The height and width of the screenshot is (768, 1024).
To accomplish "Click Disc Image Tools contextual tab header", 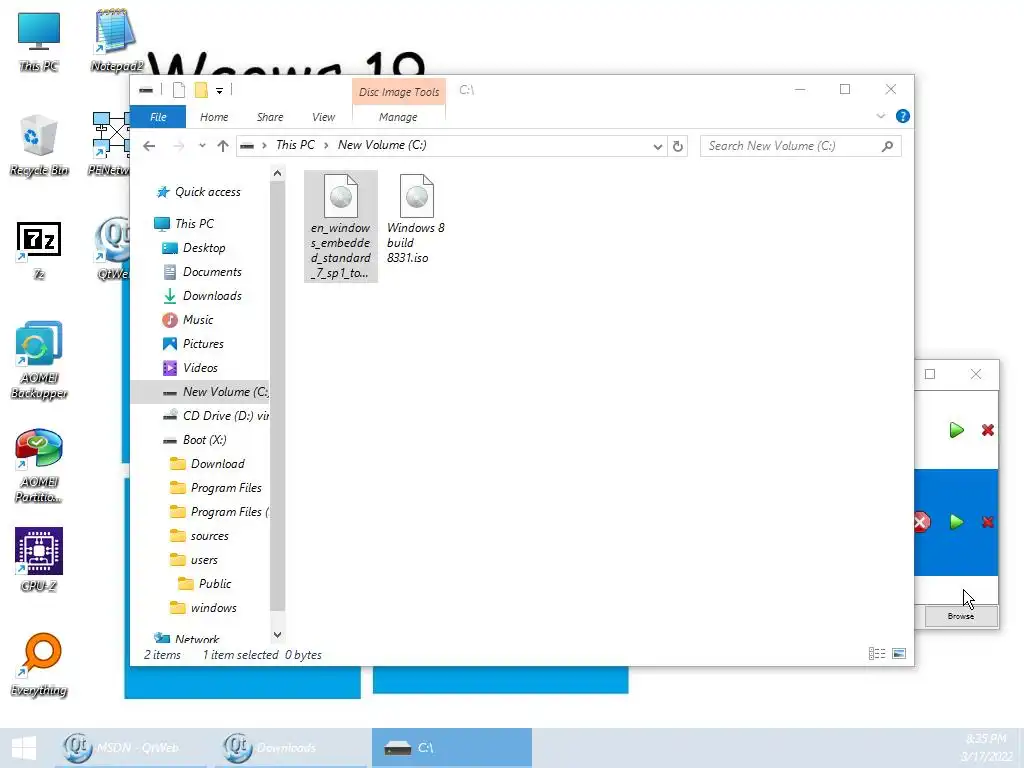I will pos(399,92).
